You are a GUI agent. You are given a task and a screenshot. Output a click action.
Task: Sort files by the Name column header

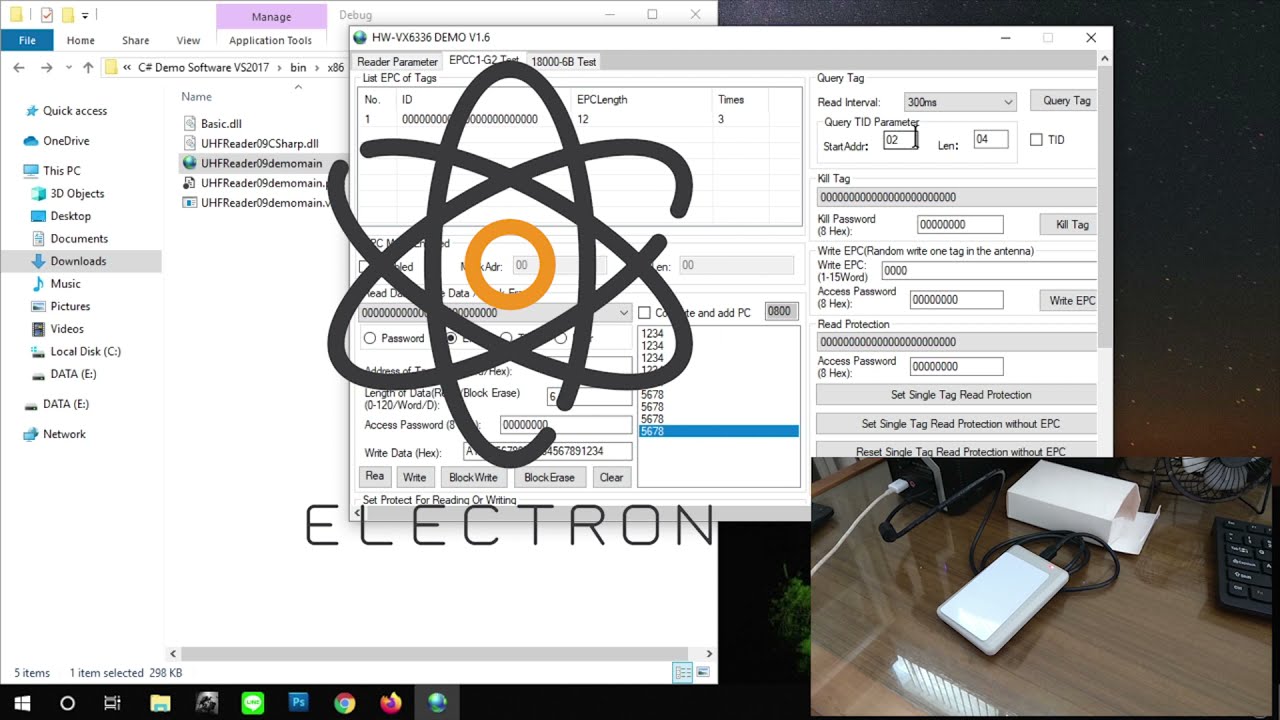point(196,97)
